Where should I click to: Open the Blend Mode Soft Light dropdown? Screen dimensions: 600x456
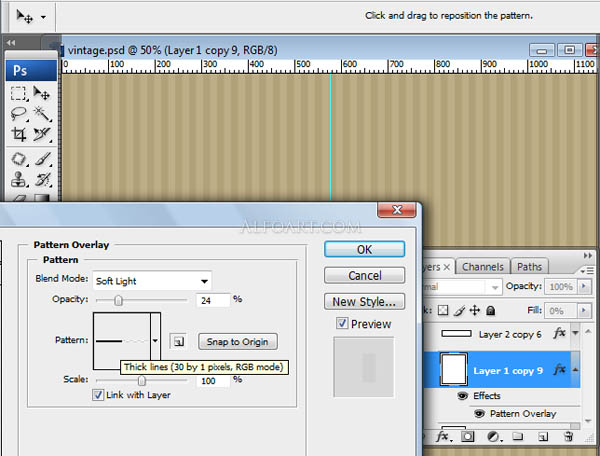coord(152,281)
